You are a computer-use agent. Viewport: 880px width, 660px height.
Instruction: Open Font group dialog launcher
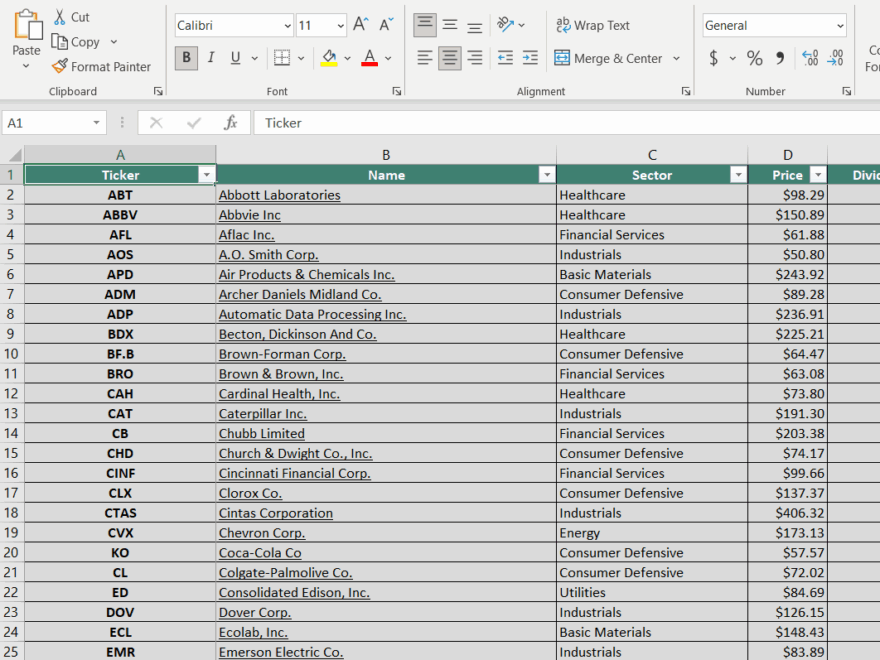[x=397, y=91]
